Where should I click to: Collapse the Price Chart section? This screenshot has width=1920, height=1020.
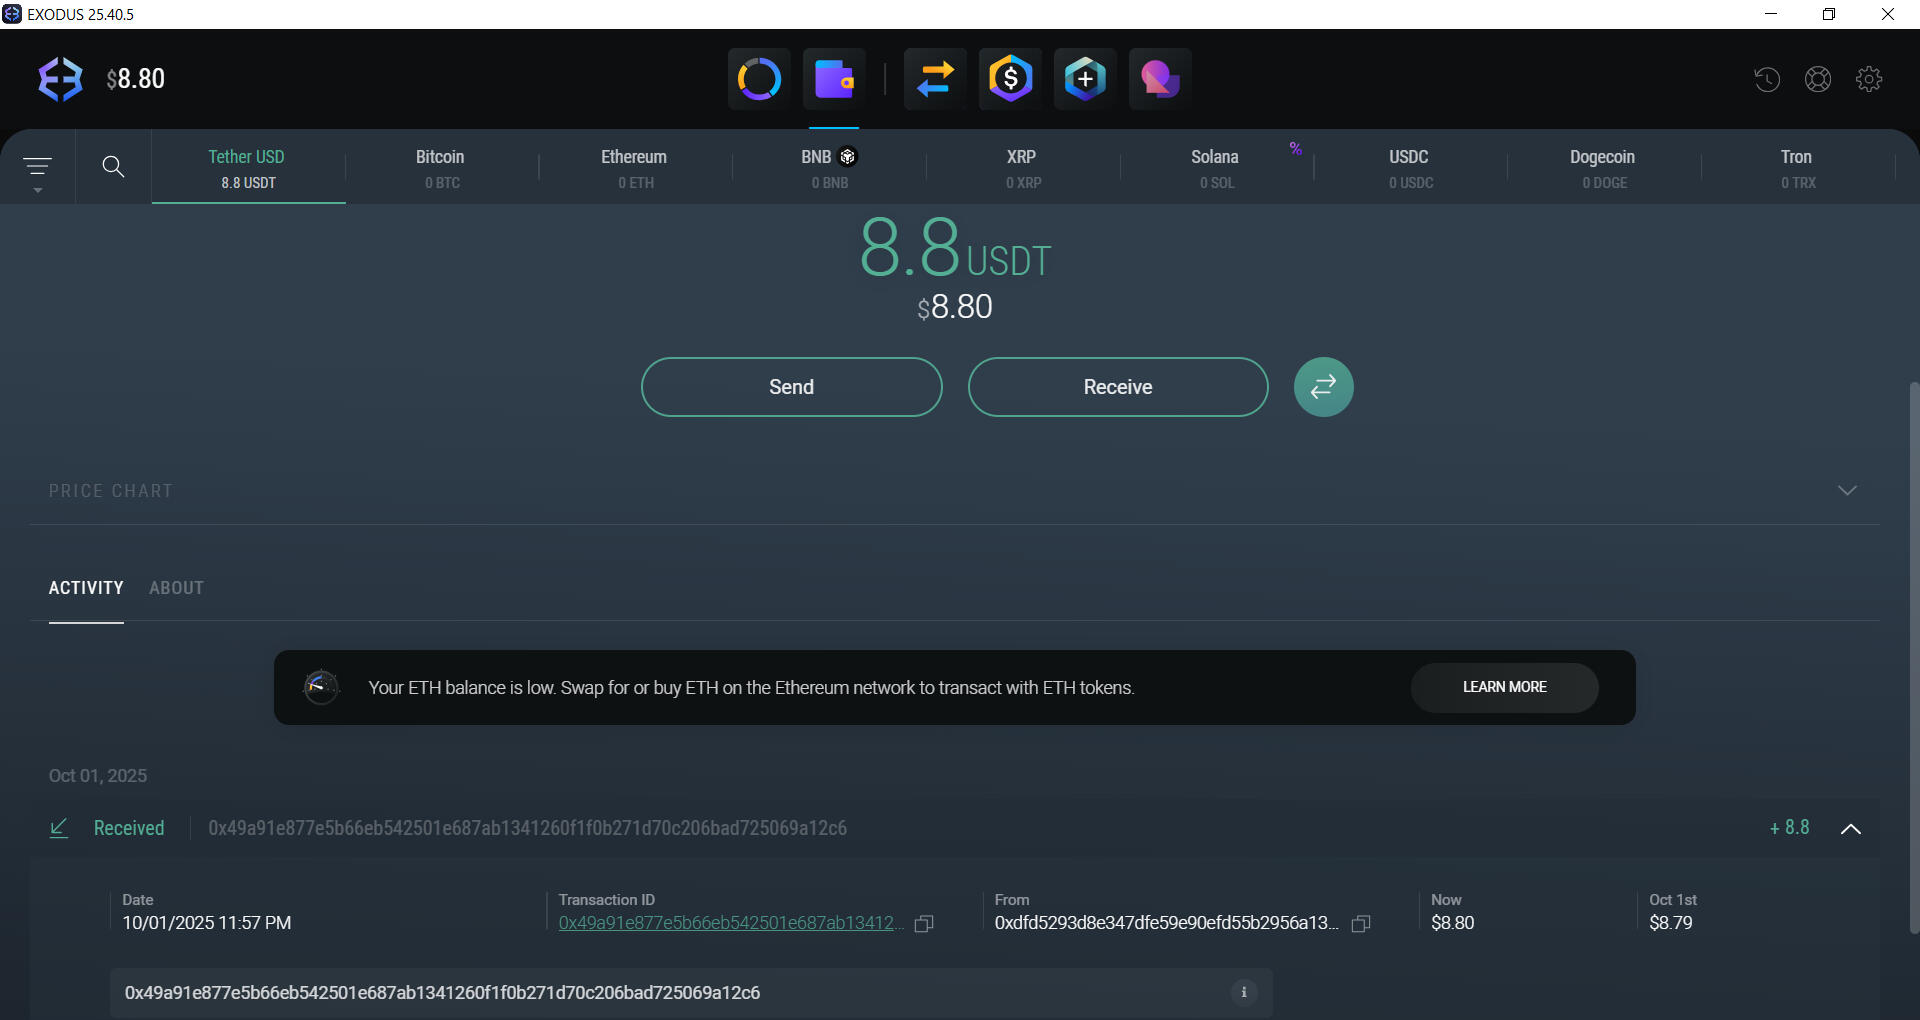[x=1847, y=490]
